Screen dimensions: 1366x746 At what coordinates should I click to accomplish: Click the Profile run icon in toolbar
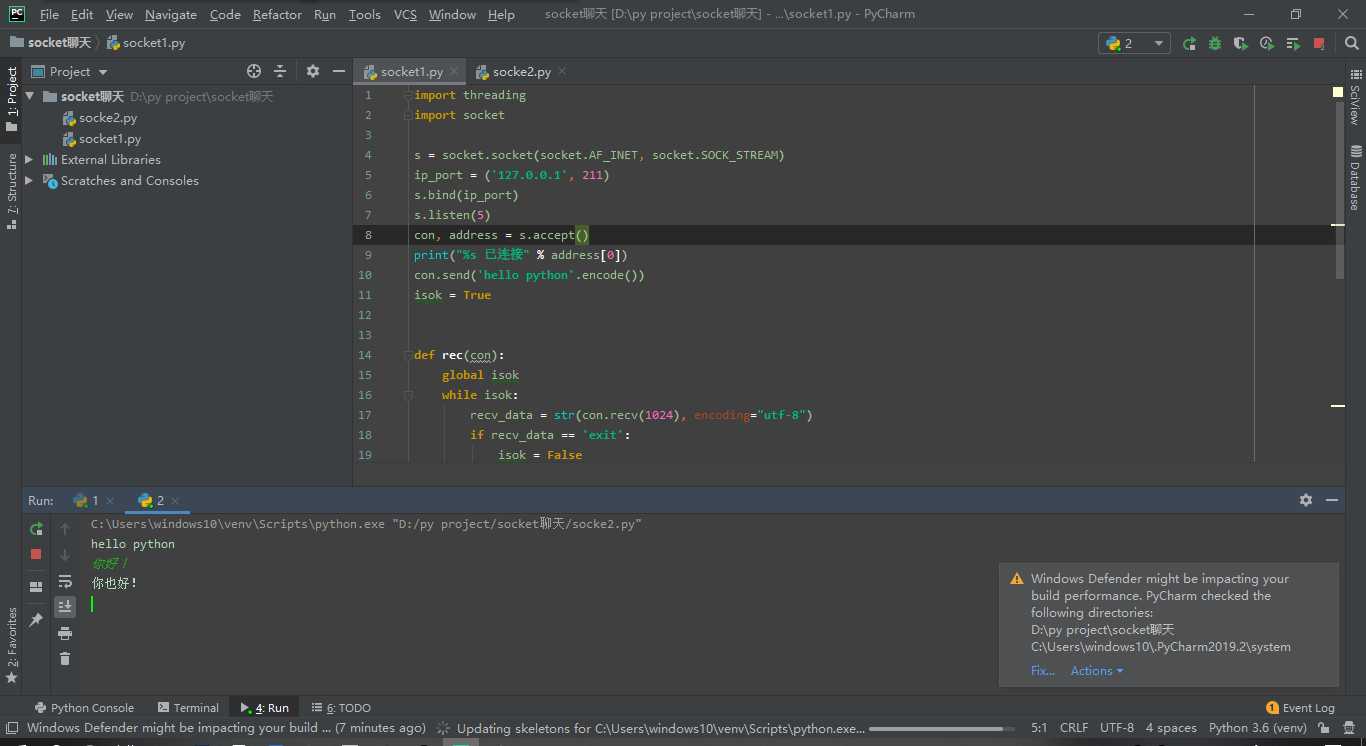1267,43
